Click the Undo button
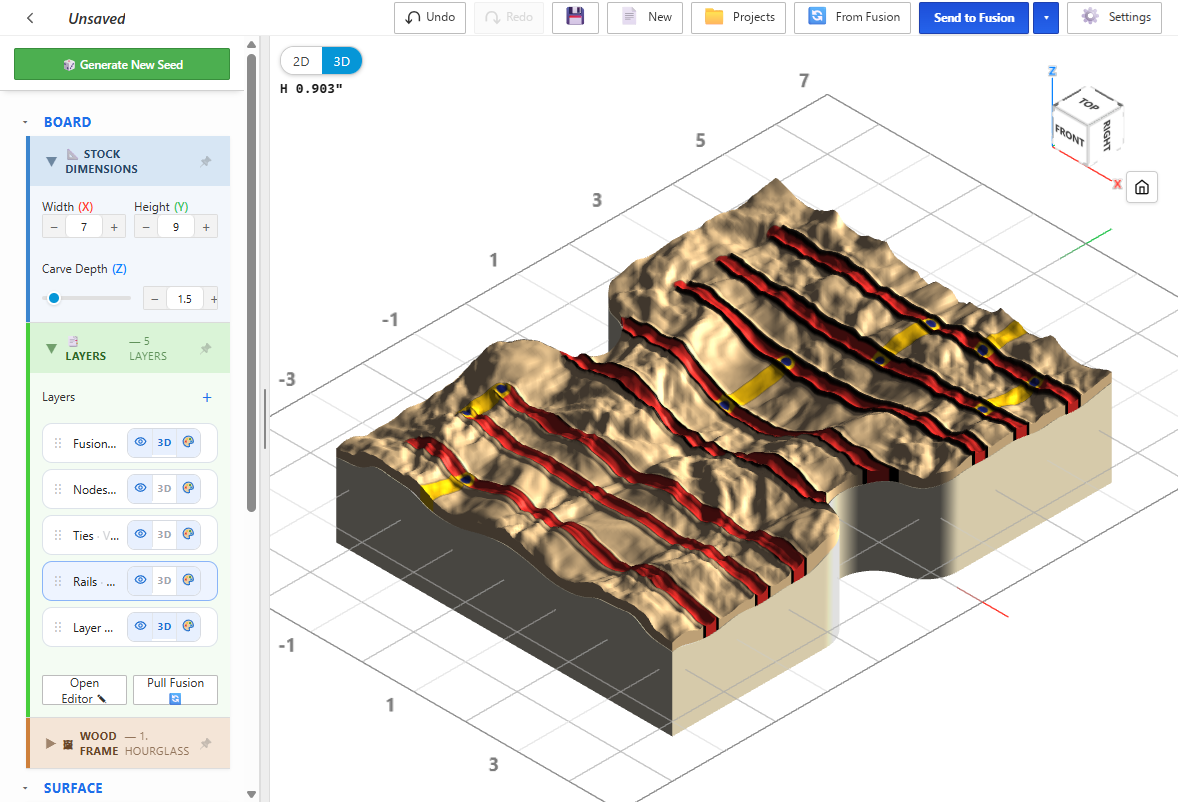The width and height of the screenshot is (1178, 802). (430, 17)
